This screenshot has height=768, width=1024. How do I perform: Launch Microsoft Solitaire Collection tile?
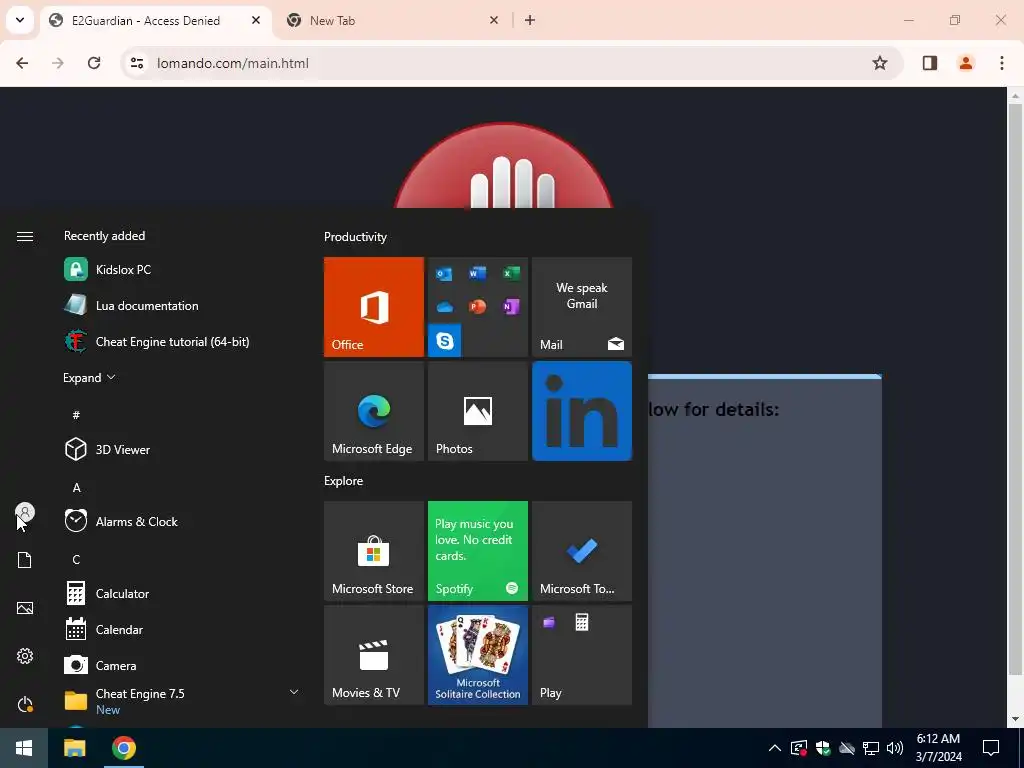pyautogui.click(x=477, y=655)
